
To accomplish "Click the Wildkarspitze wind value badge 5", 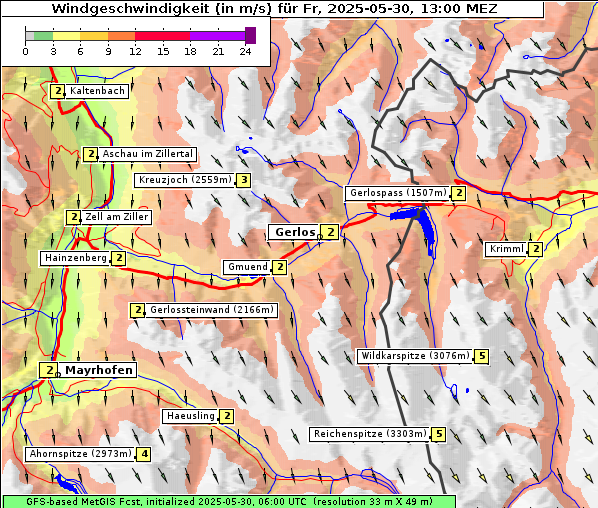I will [482, 356].
